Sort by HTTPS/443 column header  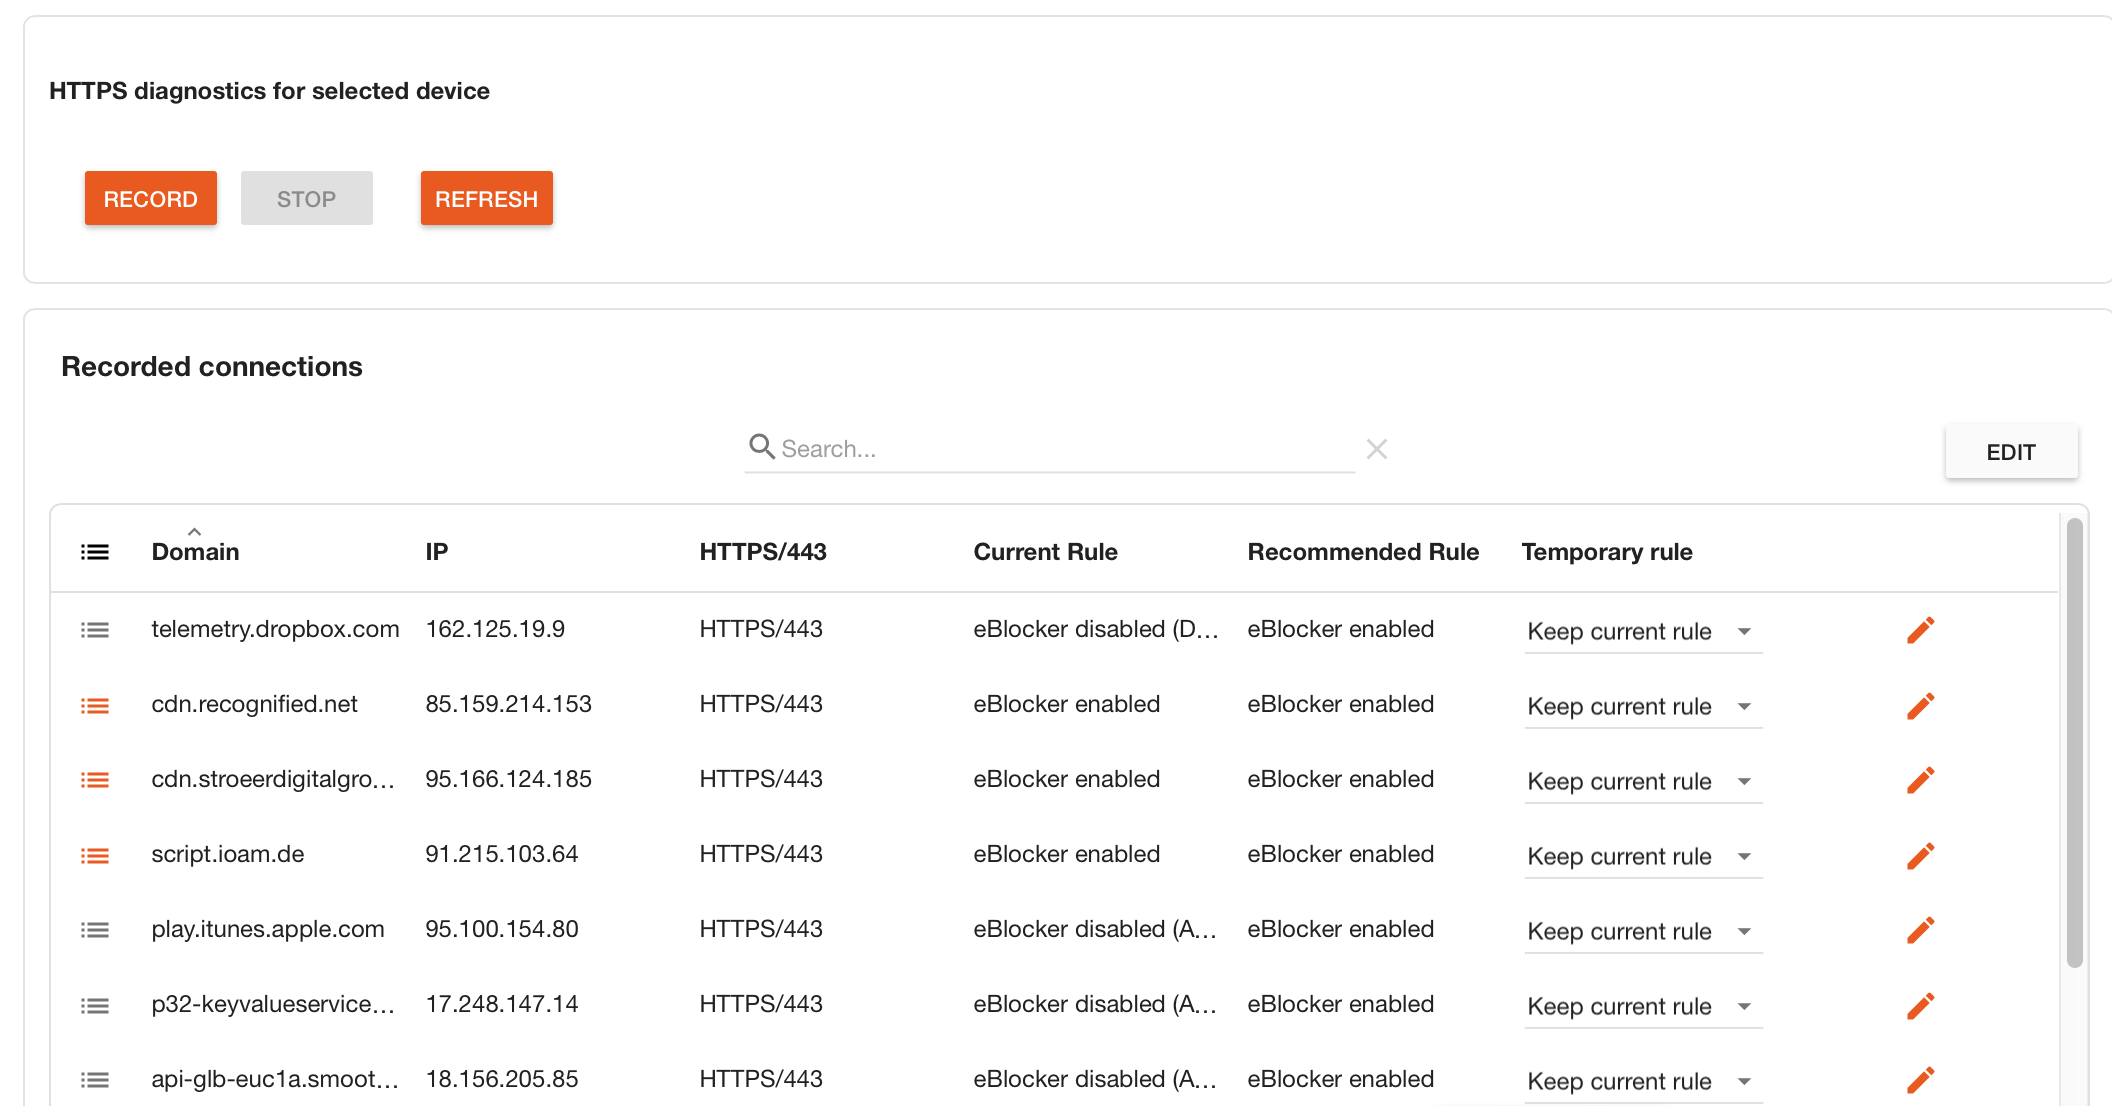tap(763, 552)
